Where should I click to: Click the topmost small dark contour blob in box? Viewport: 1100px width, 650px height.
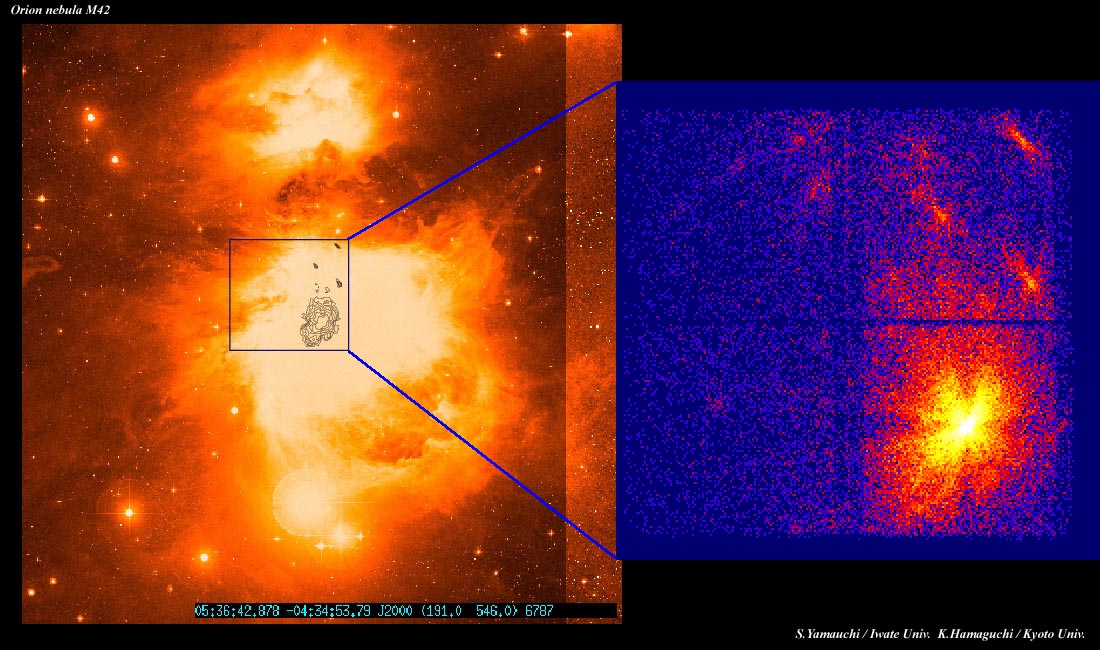338,244
